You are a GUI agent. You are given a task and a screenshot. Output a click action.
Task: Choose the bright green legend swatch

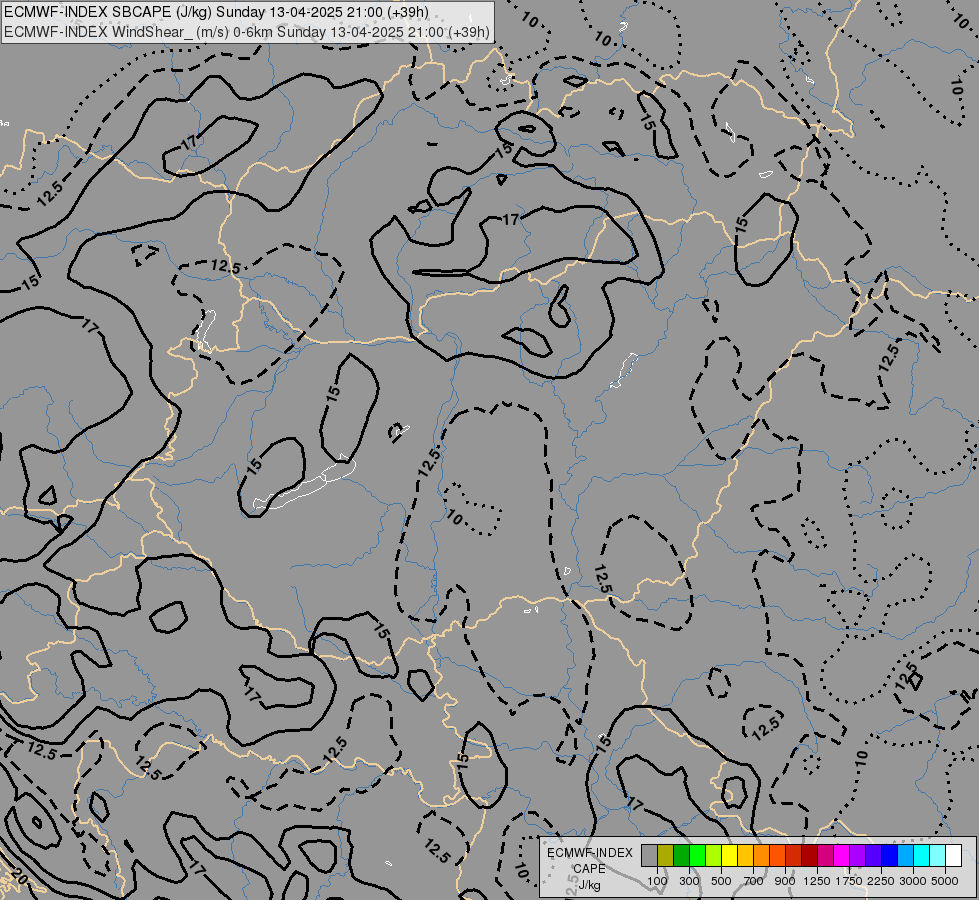(697, 856)
